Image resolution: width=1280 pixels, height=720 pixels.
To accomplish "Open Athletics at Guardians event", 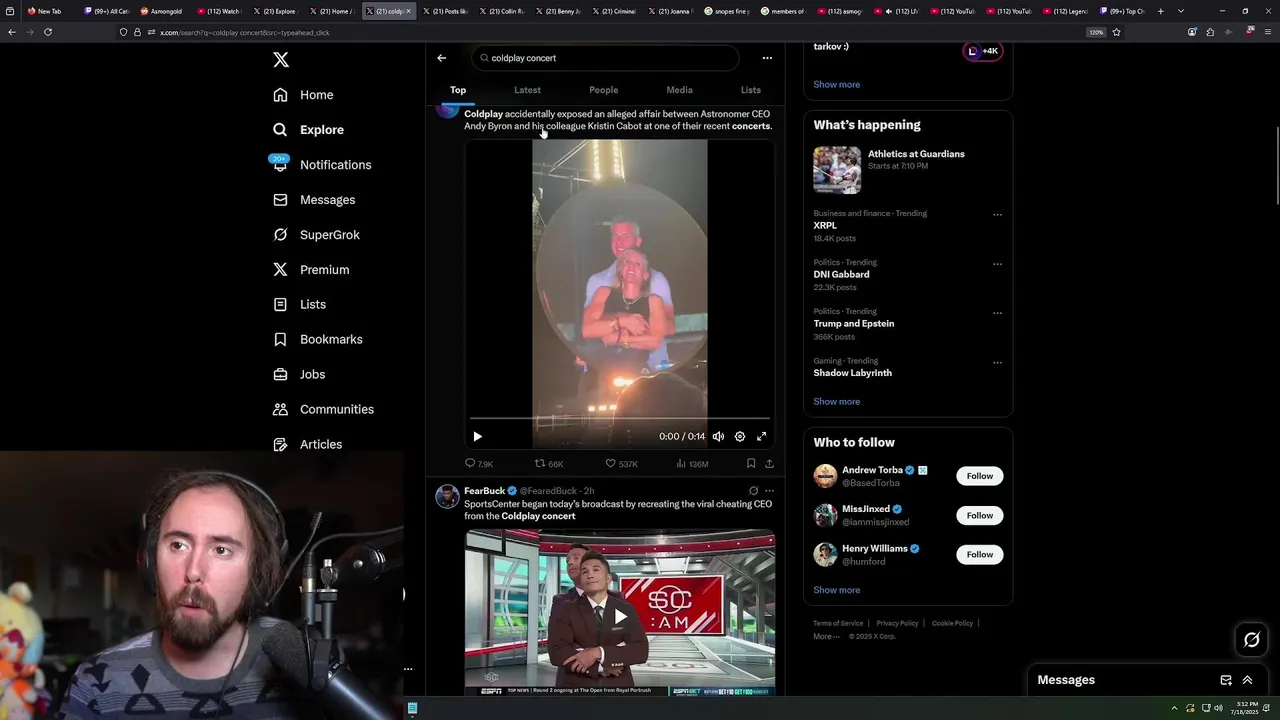I will click(x=908, y=170).
